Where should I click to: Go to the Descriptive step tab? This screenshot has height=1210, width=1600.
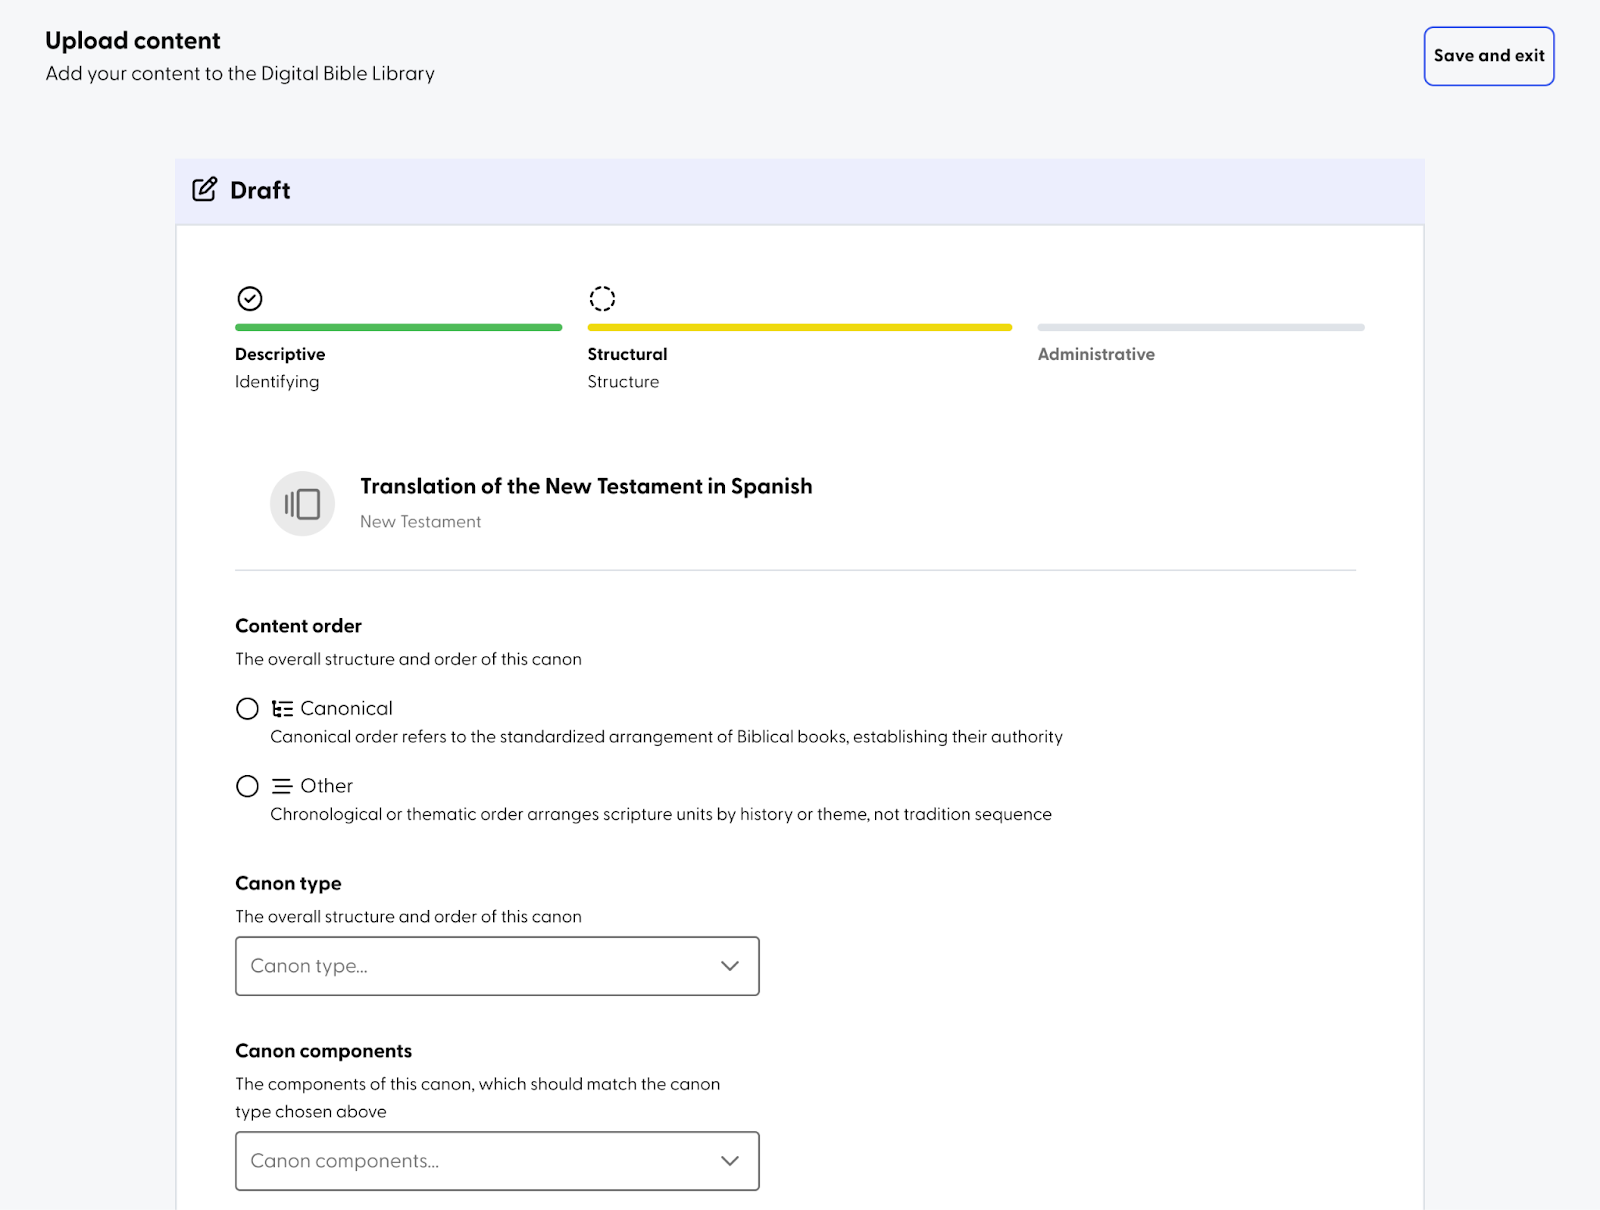(x=280, y=354)
